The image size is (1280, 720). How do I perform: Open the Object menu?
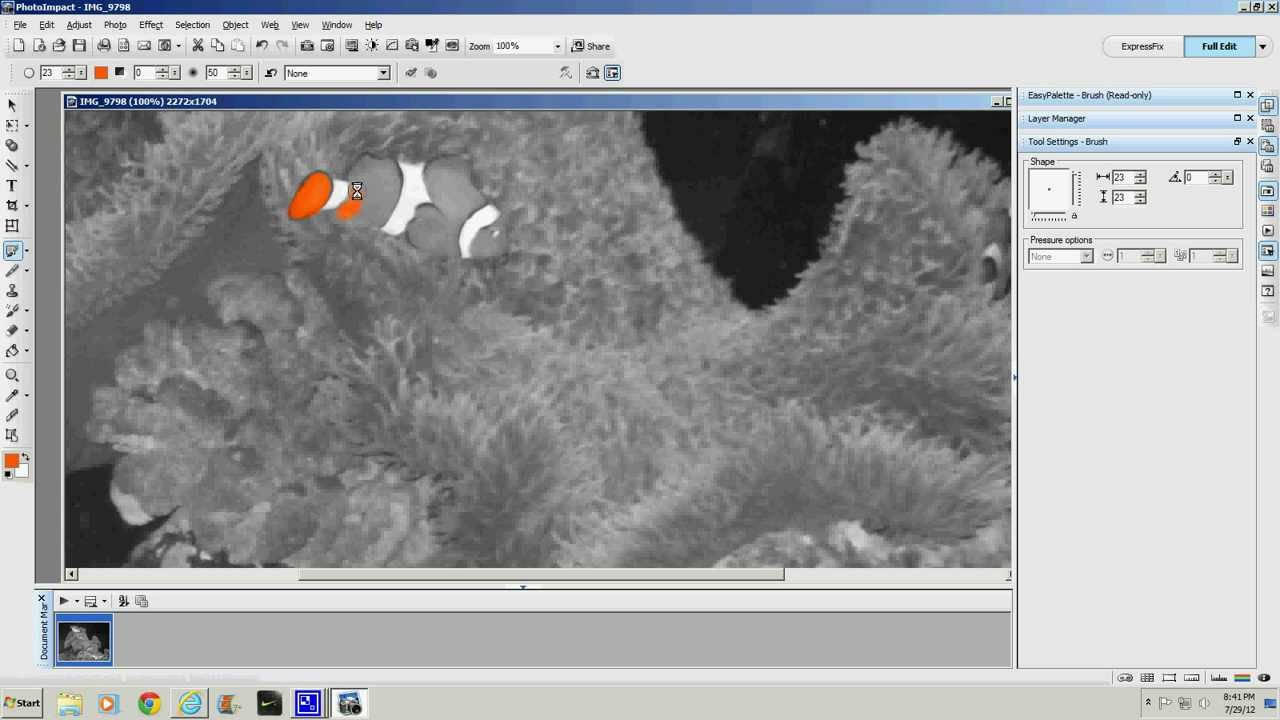pos(235,25)
